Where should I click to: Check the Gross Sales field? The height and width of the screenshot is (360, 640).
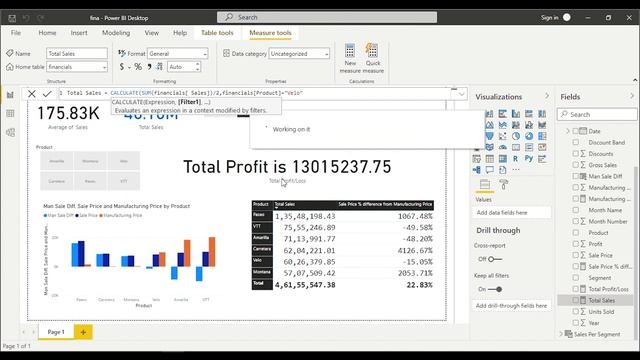coord(576,165)
